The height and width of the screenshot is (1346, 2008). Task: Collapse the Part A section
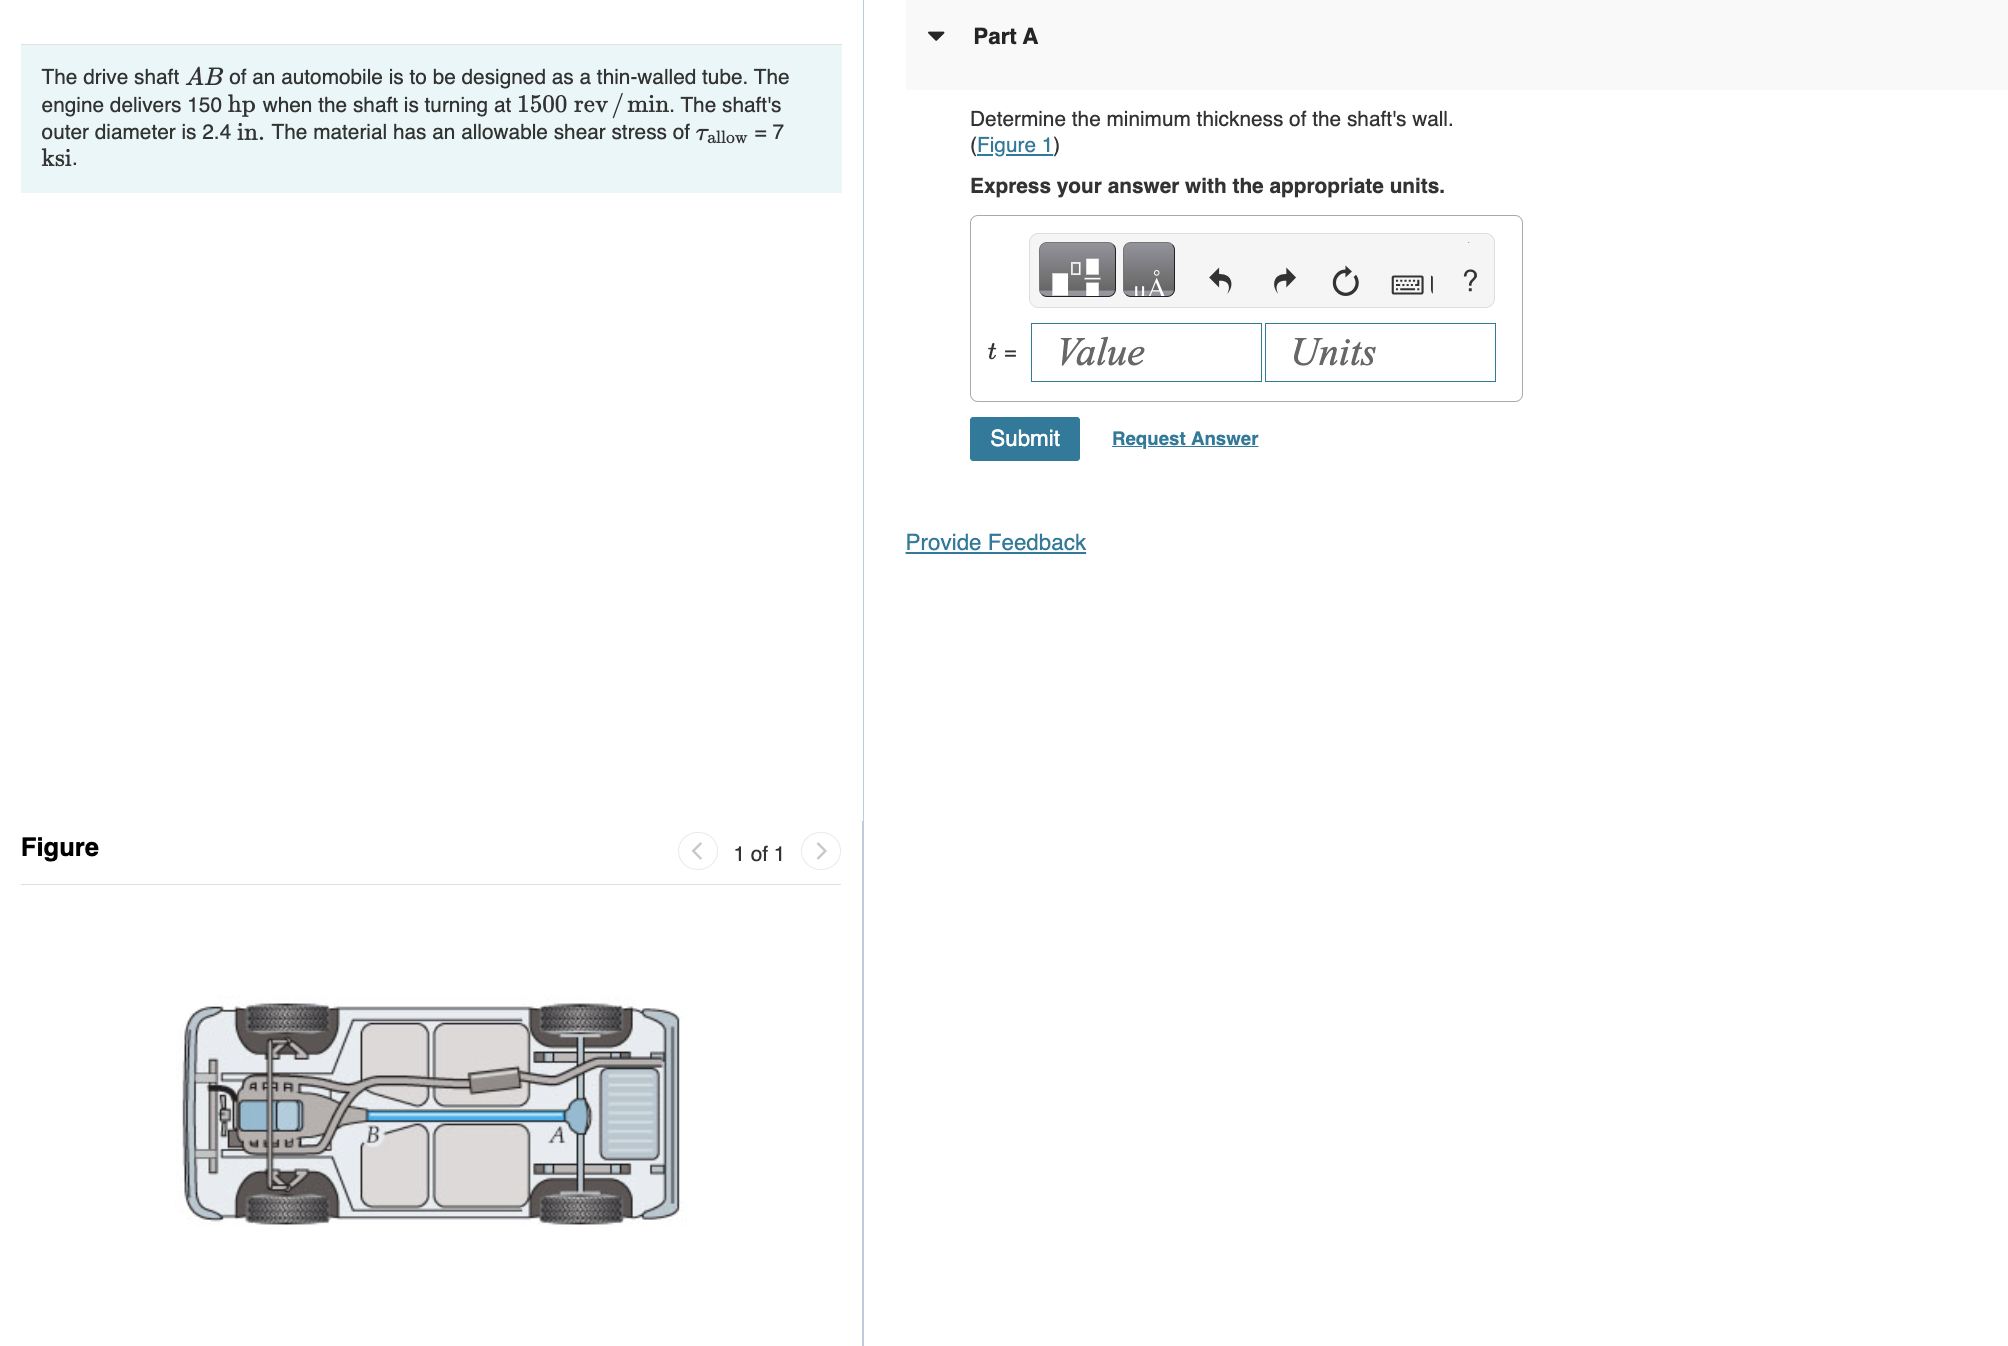point(936,37)
